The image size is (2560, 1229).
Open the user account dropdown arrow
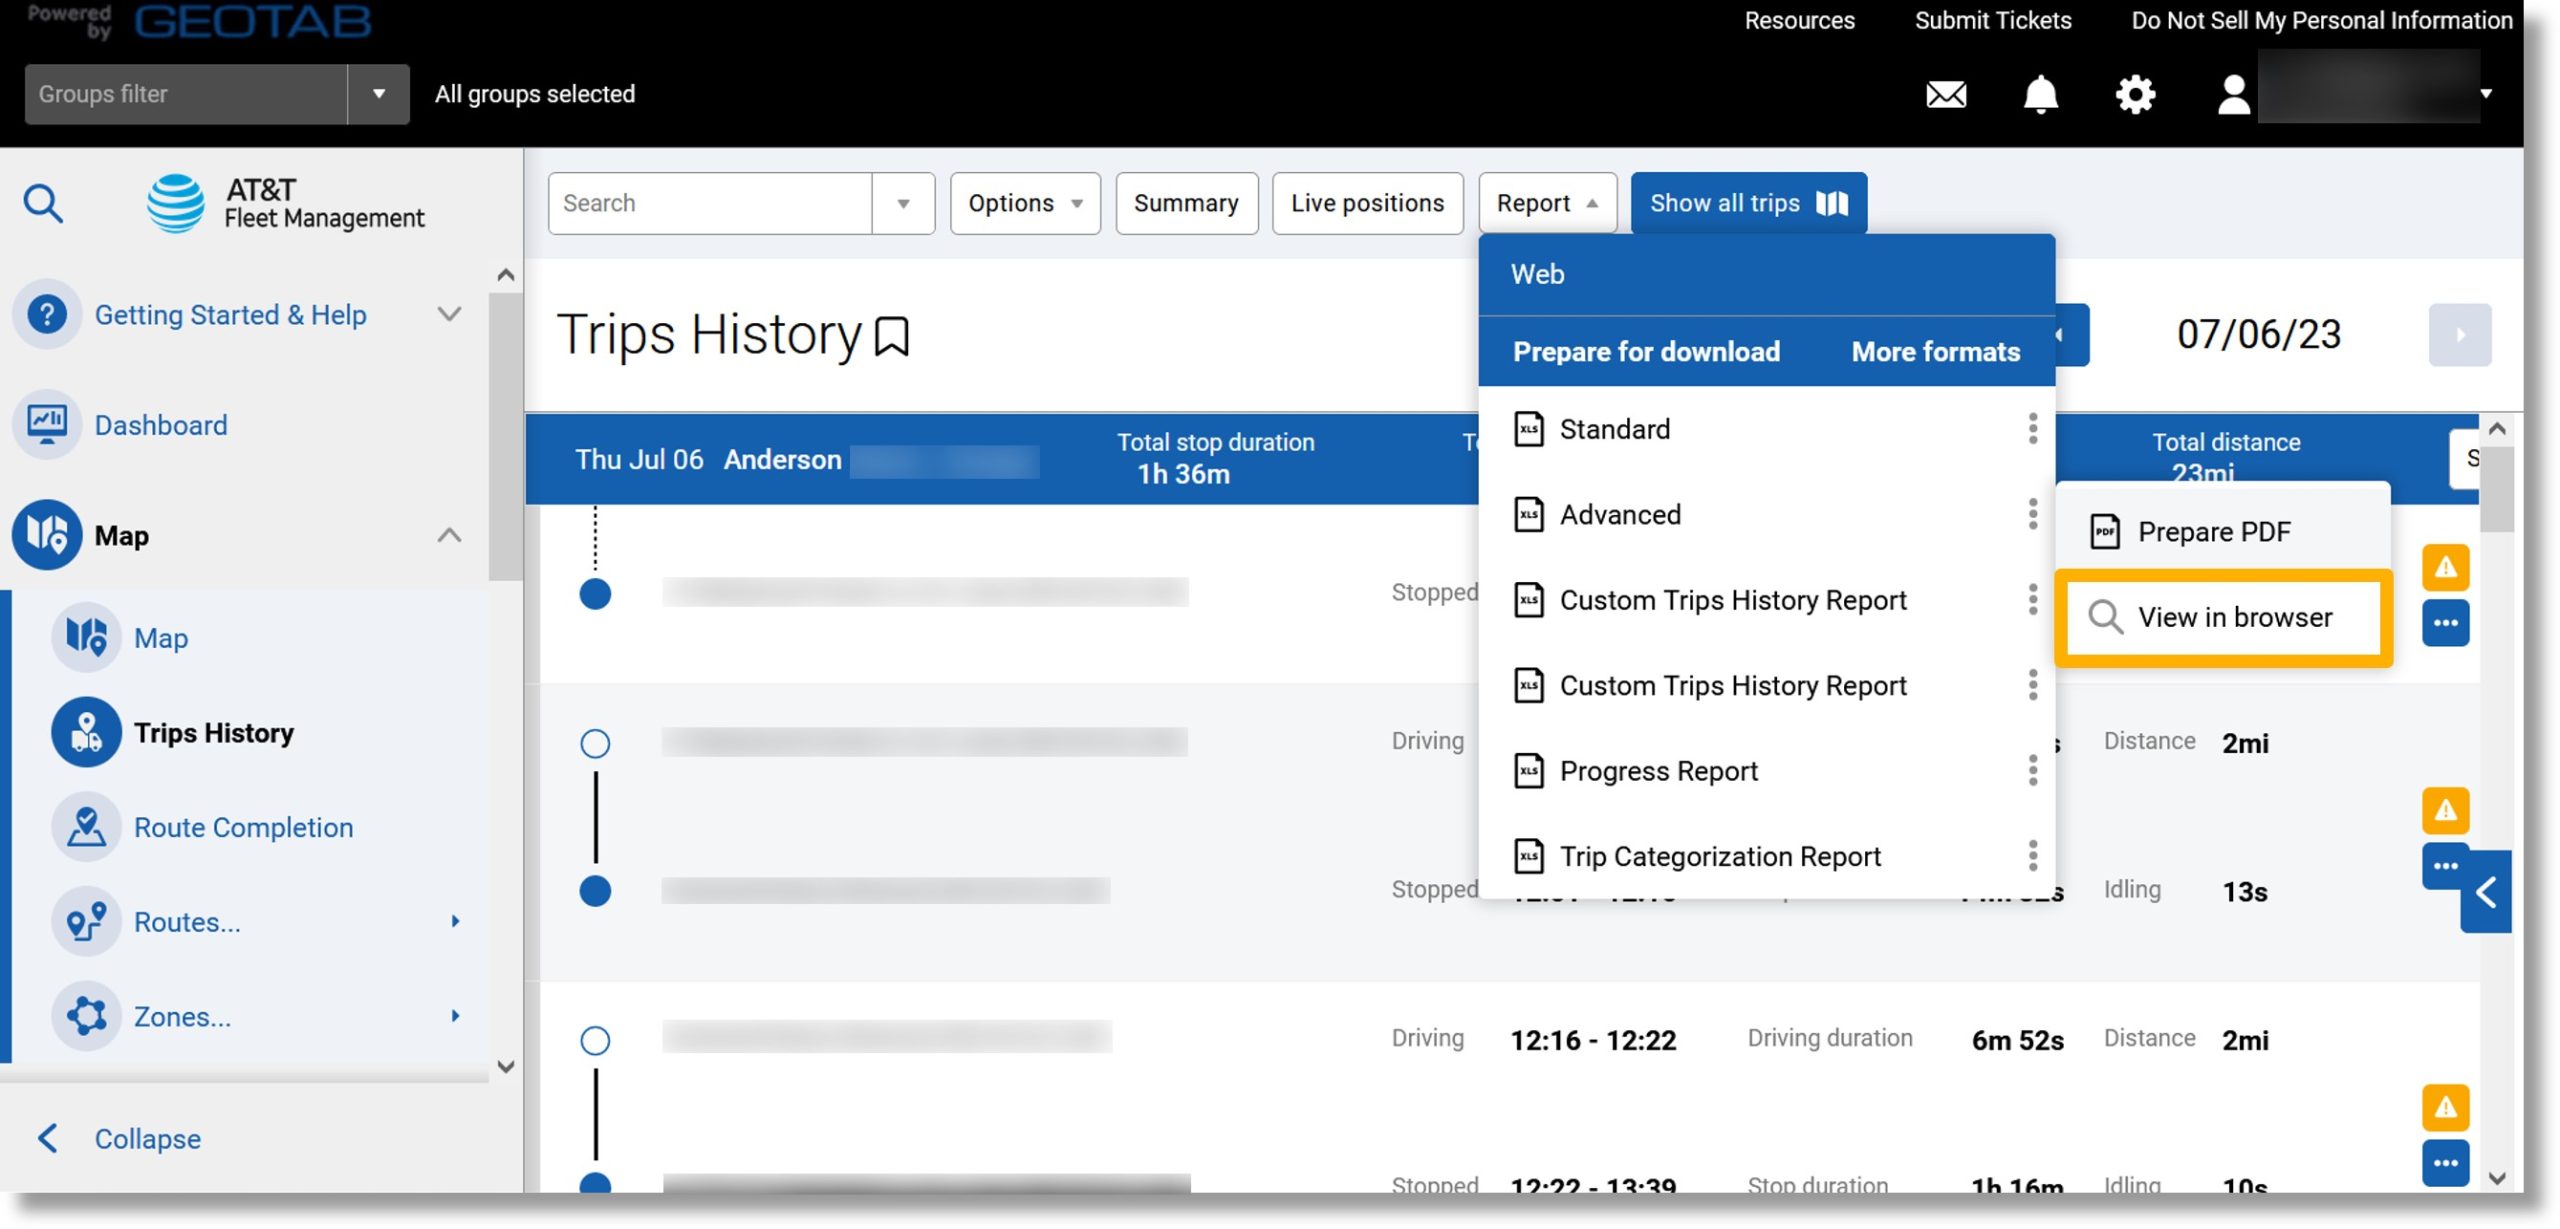2486,94
